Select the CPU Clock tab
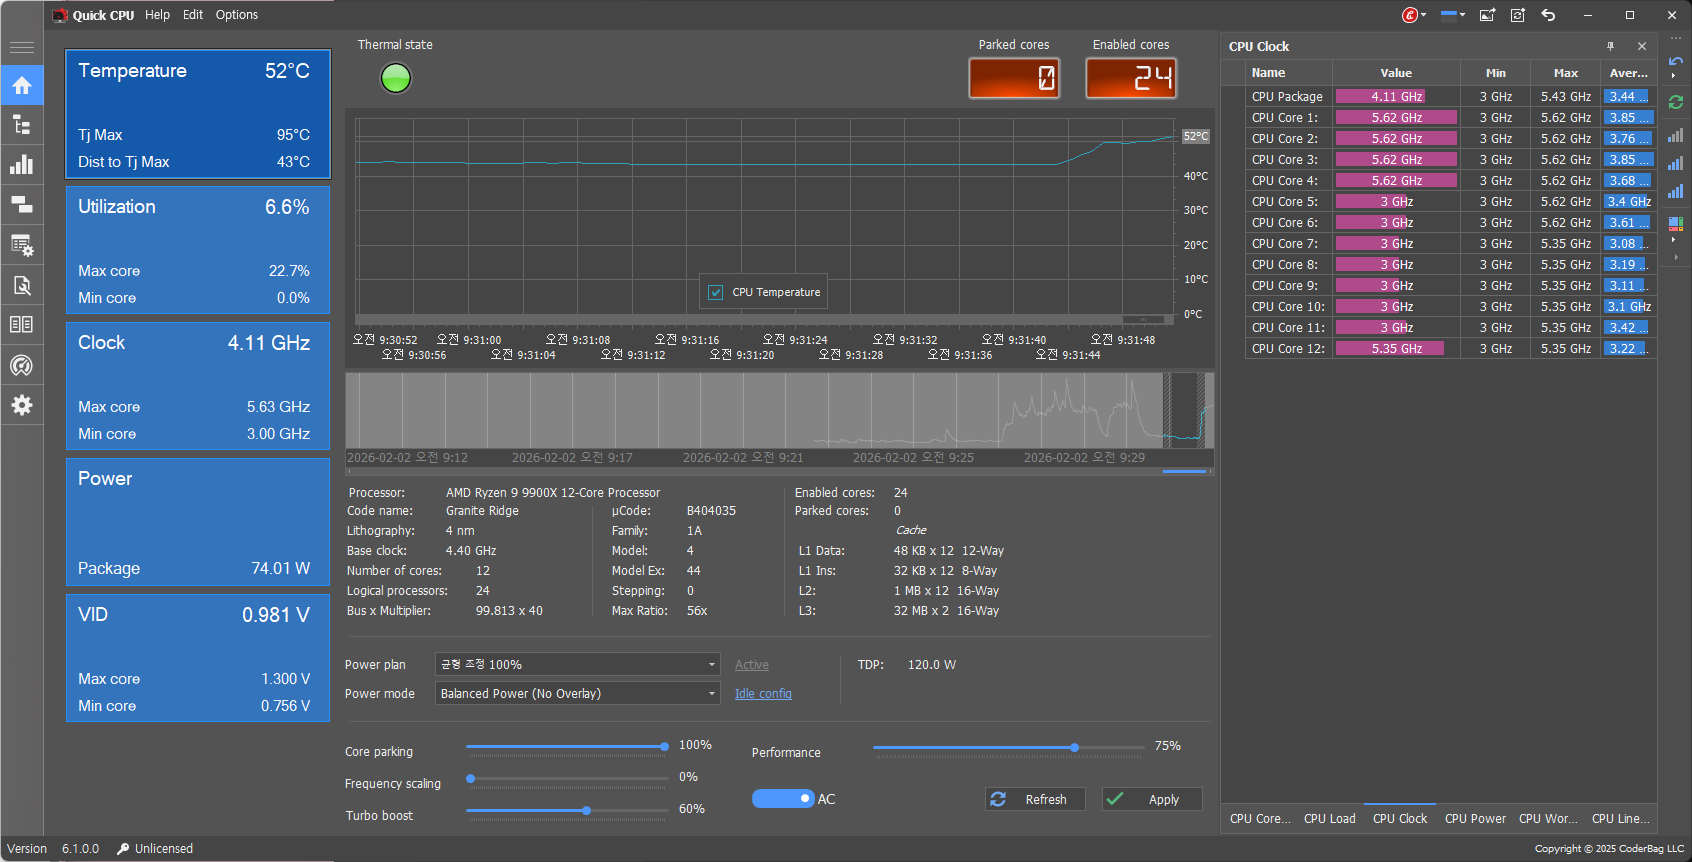The image size is (1692, 862). tap(1400, 818)
